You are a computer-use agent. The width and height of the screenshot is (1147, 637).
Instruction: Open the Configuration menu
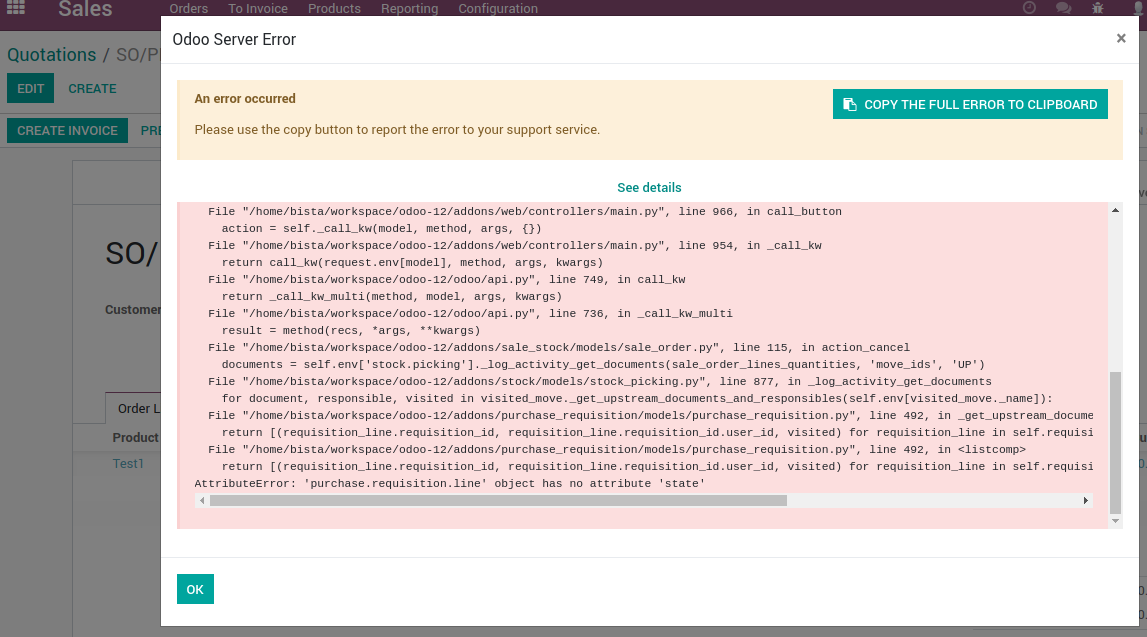pos(498,9)
